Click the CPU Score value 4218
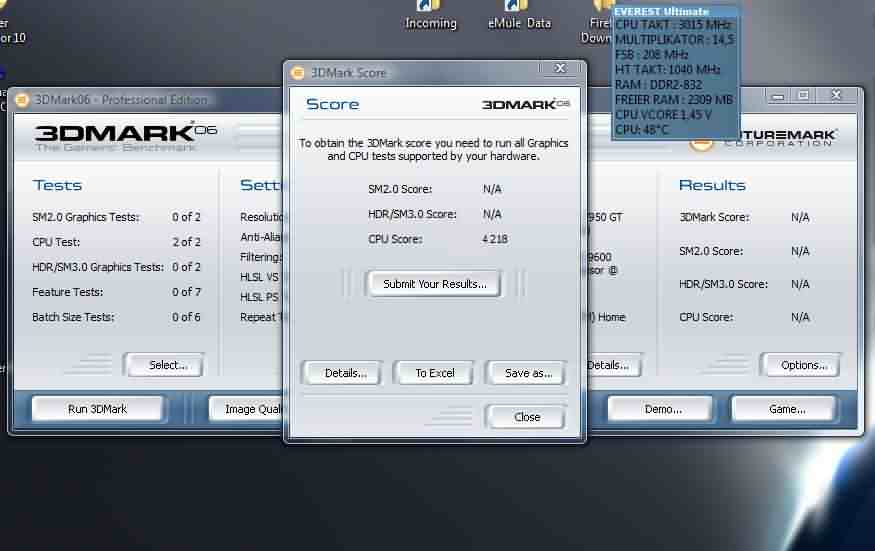The height and width of the screenshot is (551, 875). (494, 239)
